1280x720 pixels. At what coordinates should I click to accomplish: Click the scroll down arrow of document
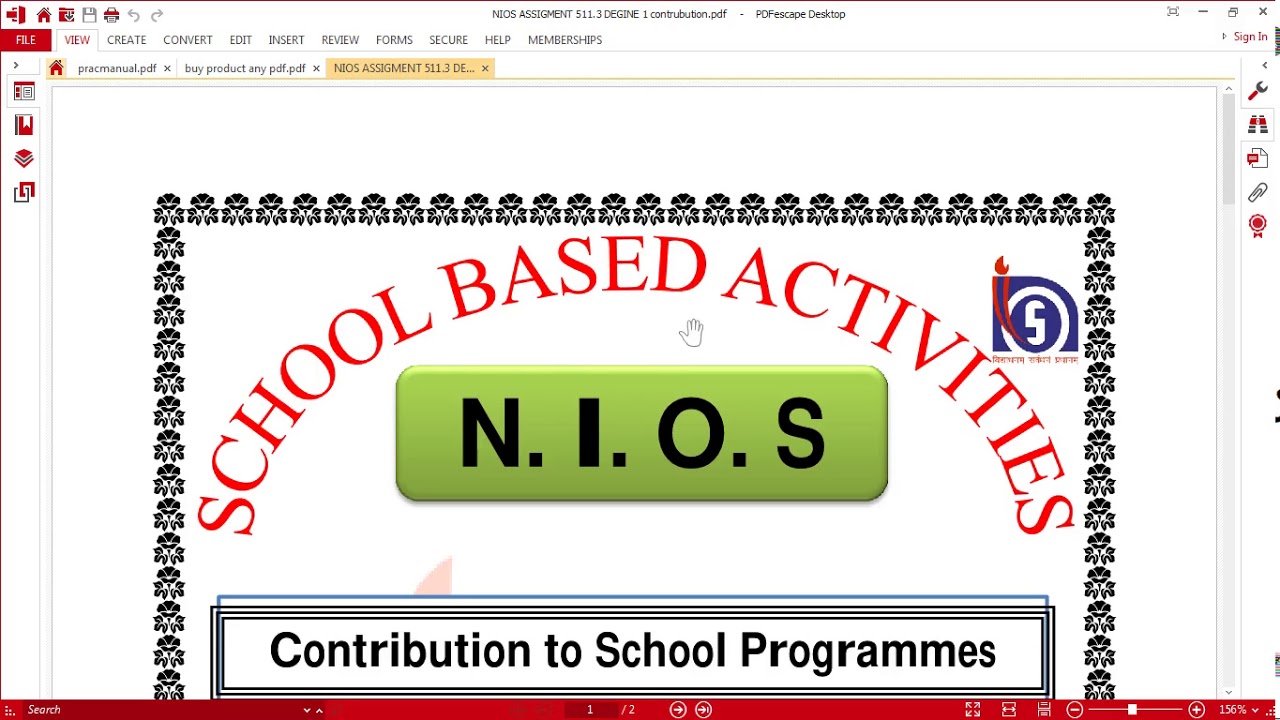tap(1228, 692)
